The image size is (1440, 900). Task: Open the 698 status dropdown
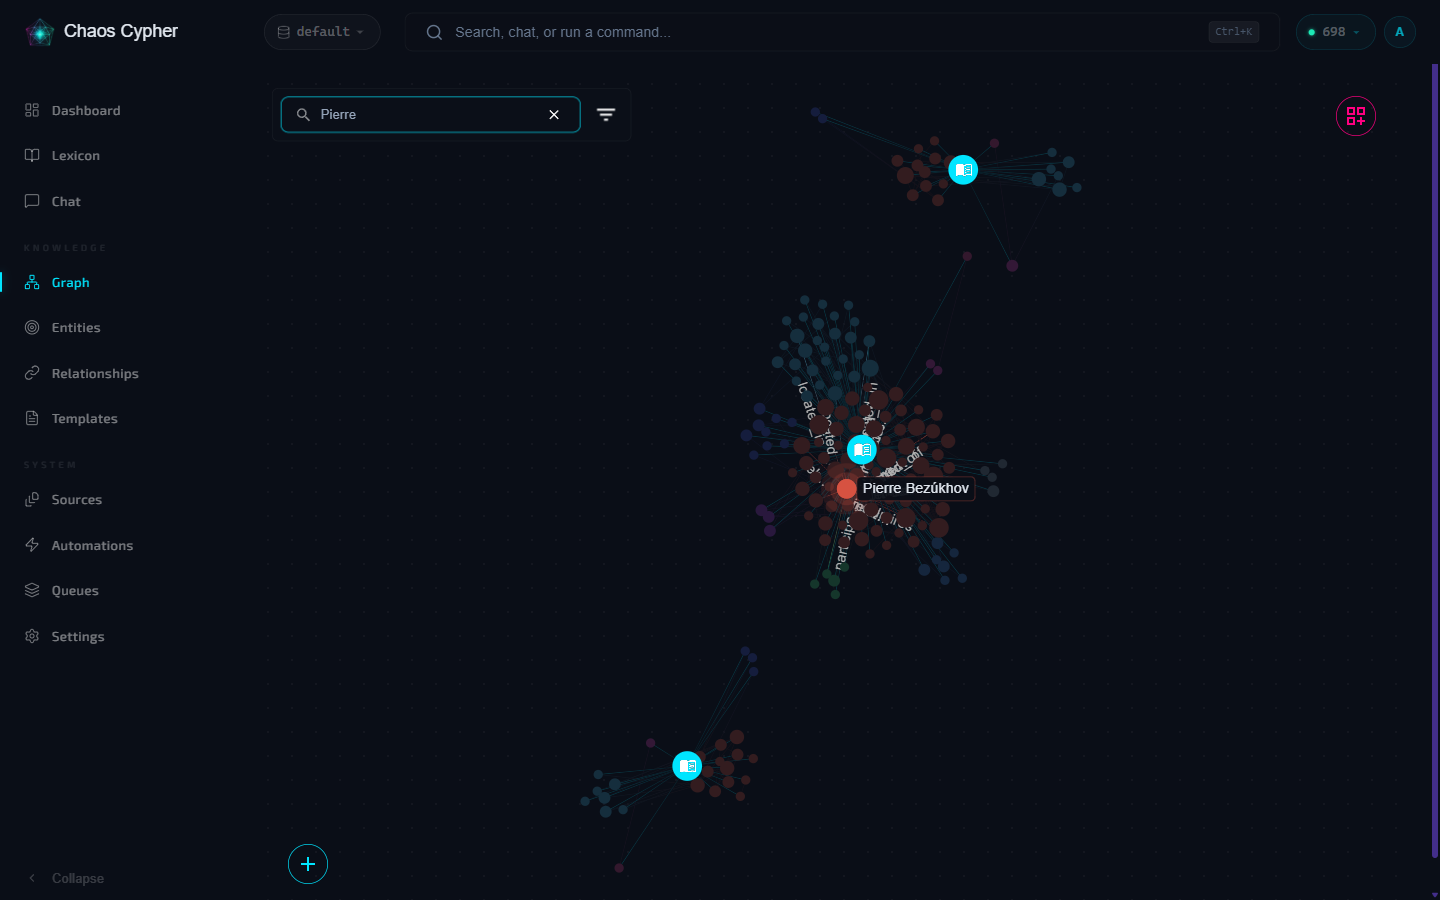click(x=1335, y=32)
